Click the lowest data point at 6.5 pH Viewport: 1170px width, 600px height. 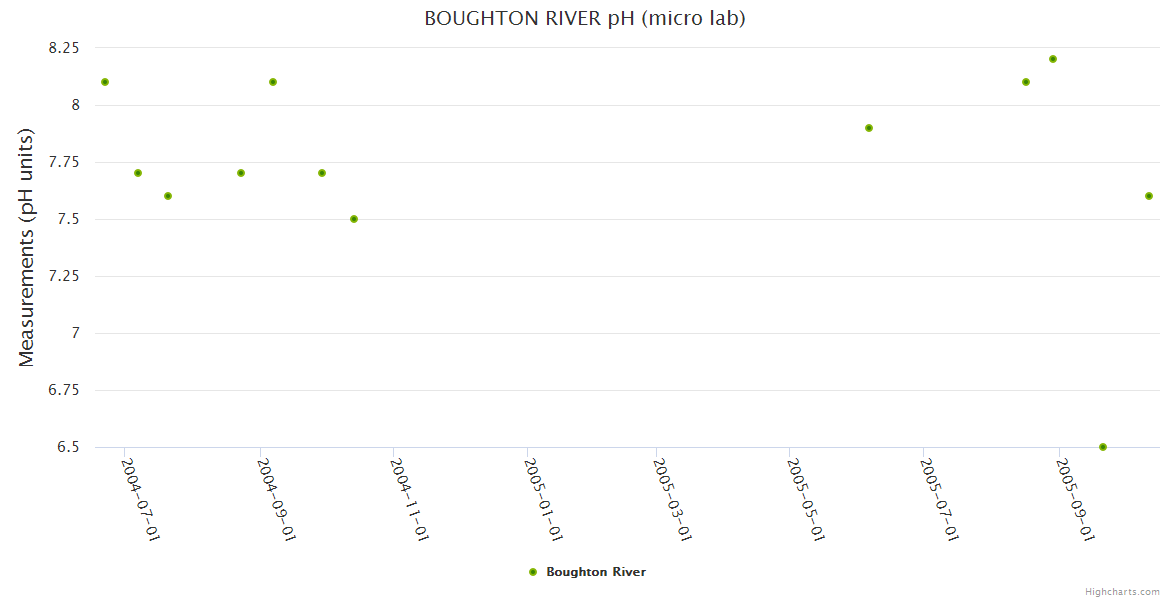click(1103, 447)
